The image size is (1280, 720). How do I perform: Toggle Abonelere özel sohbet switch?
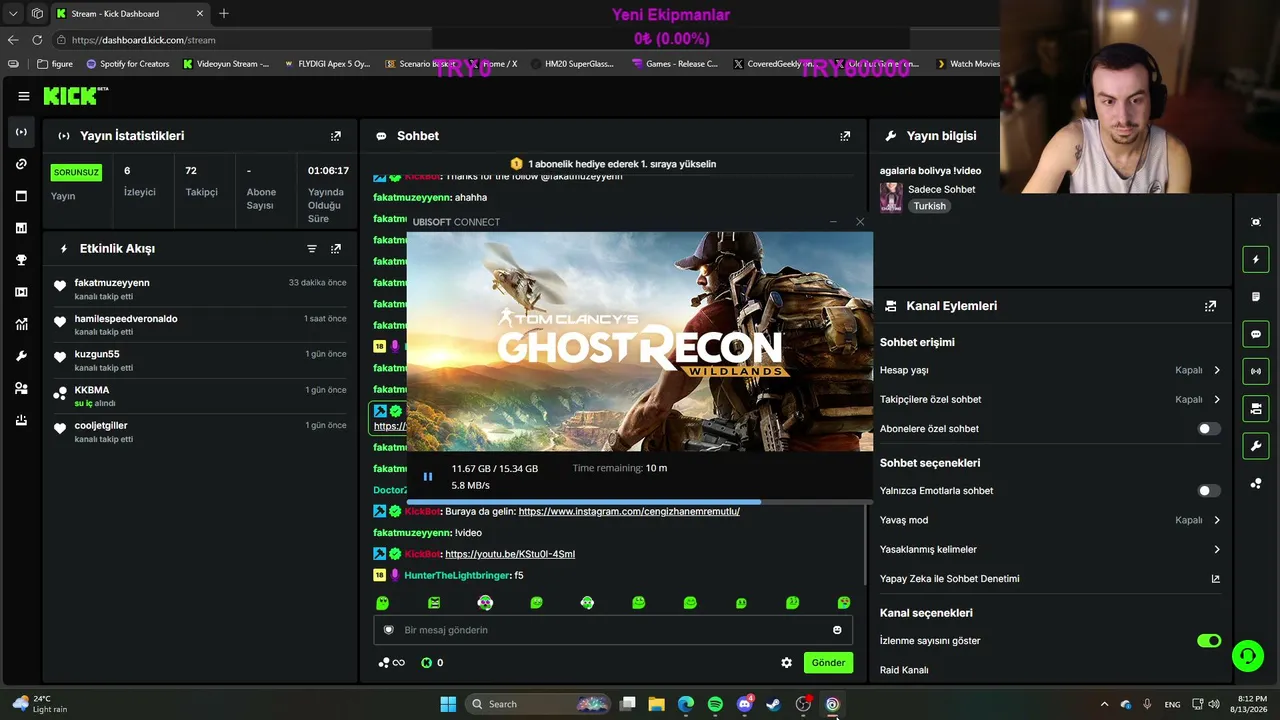1209,429
